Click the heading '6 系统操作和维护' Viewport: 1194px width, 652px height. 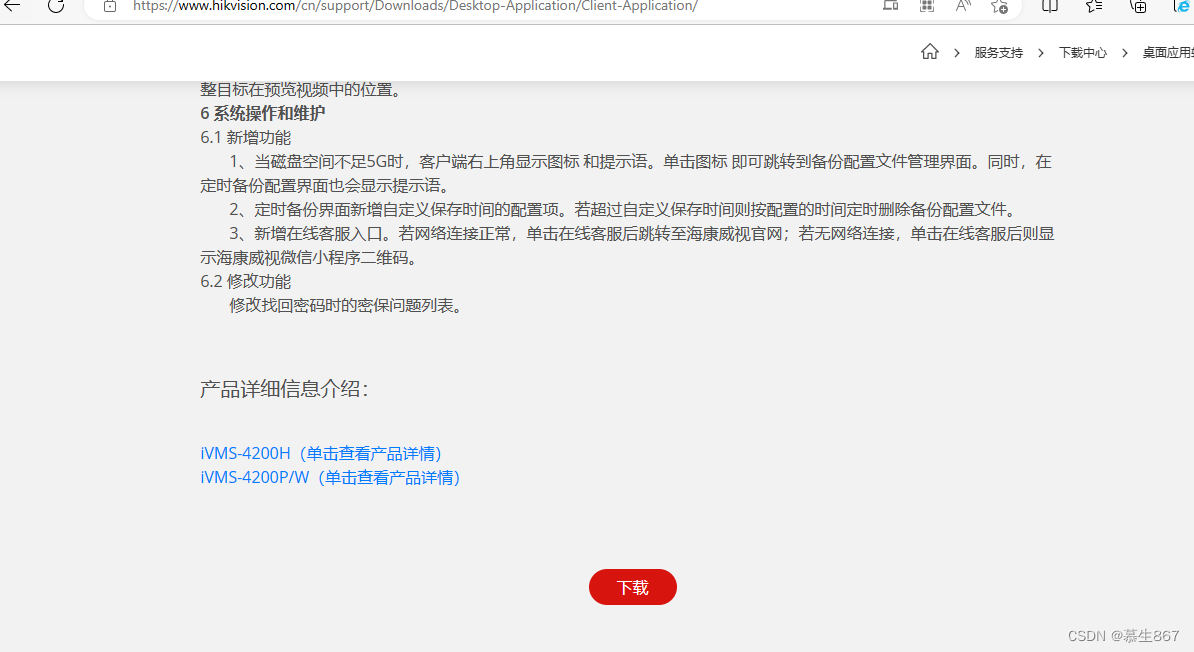[263, 113]
